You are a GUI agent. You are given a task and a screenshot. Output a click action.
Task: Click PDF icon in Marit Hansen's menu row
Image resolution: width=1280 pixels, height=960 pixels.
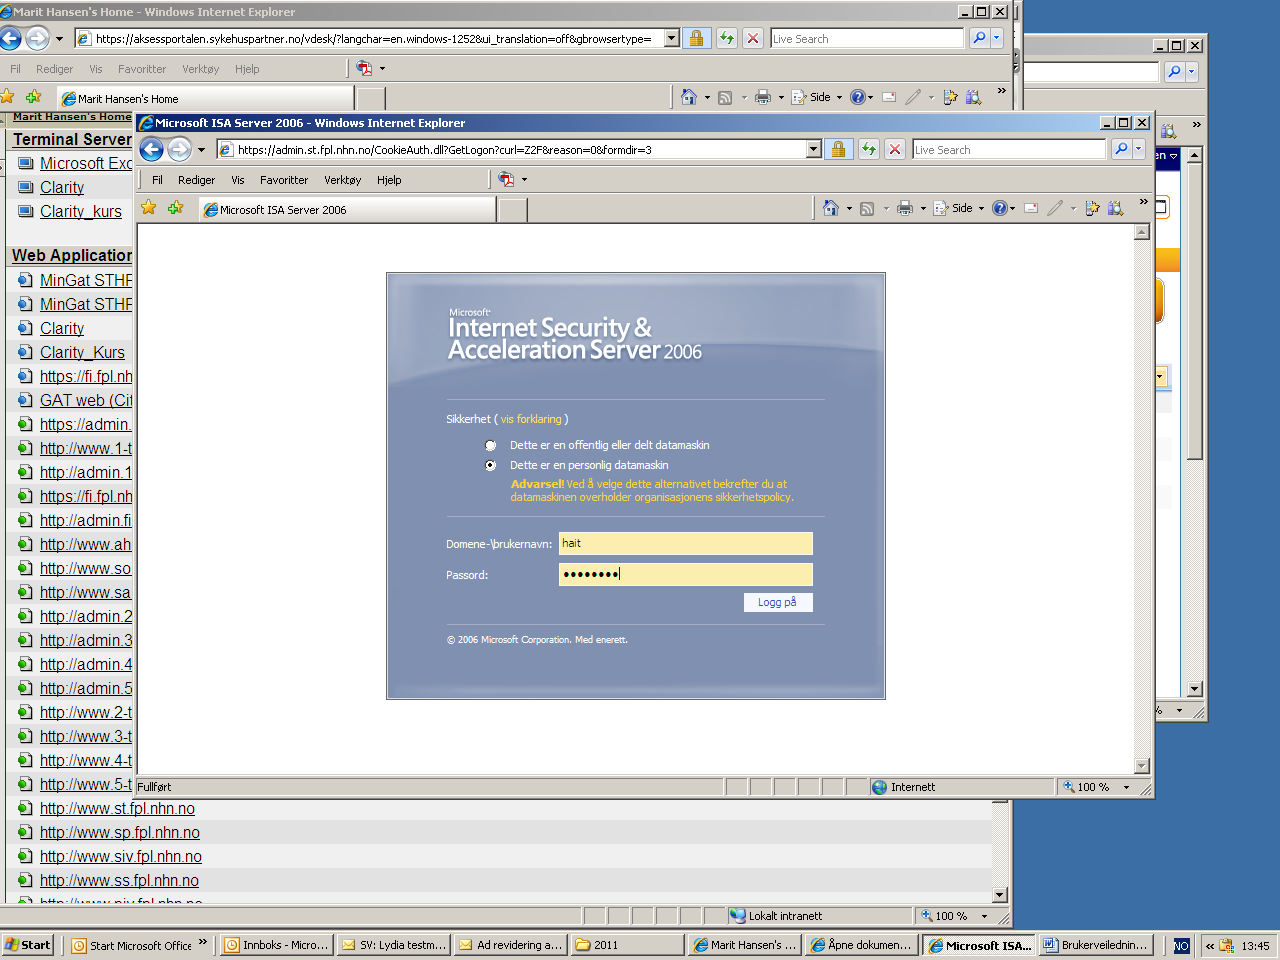tap(364, 68)
